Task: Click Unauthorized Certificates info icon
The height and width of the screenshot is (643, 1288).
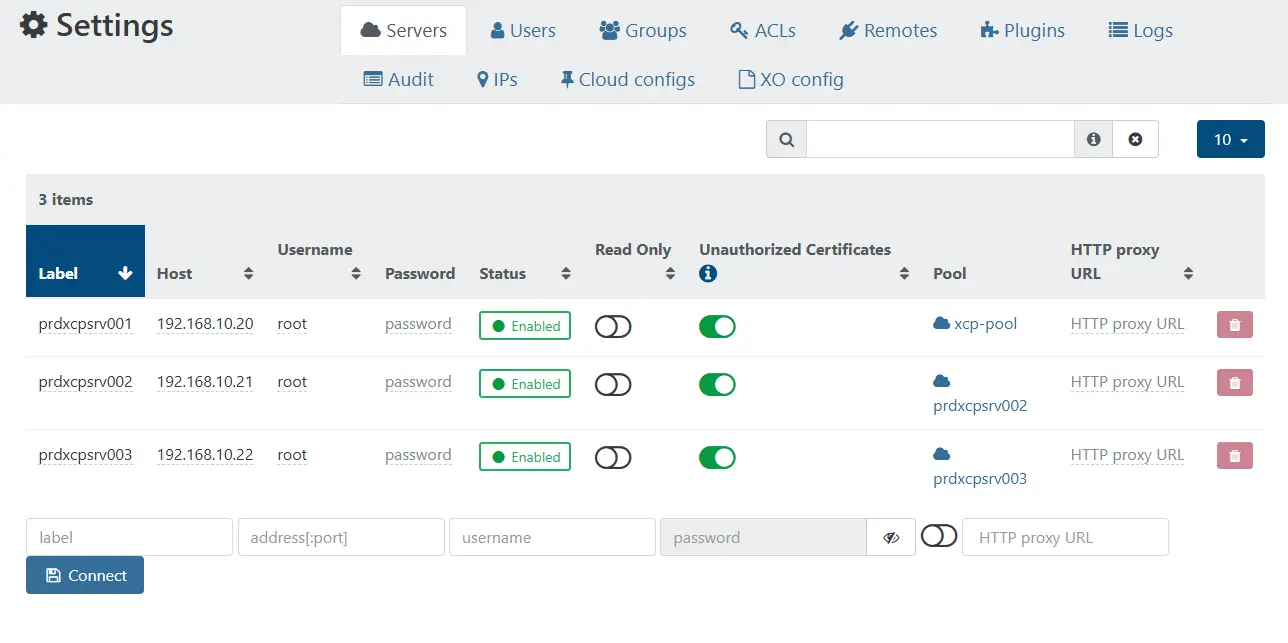Action: [708, 273]
